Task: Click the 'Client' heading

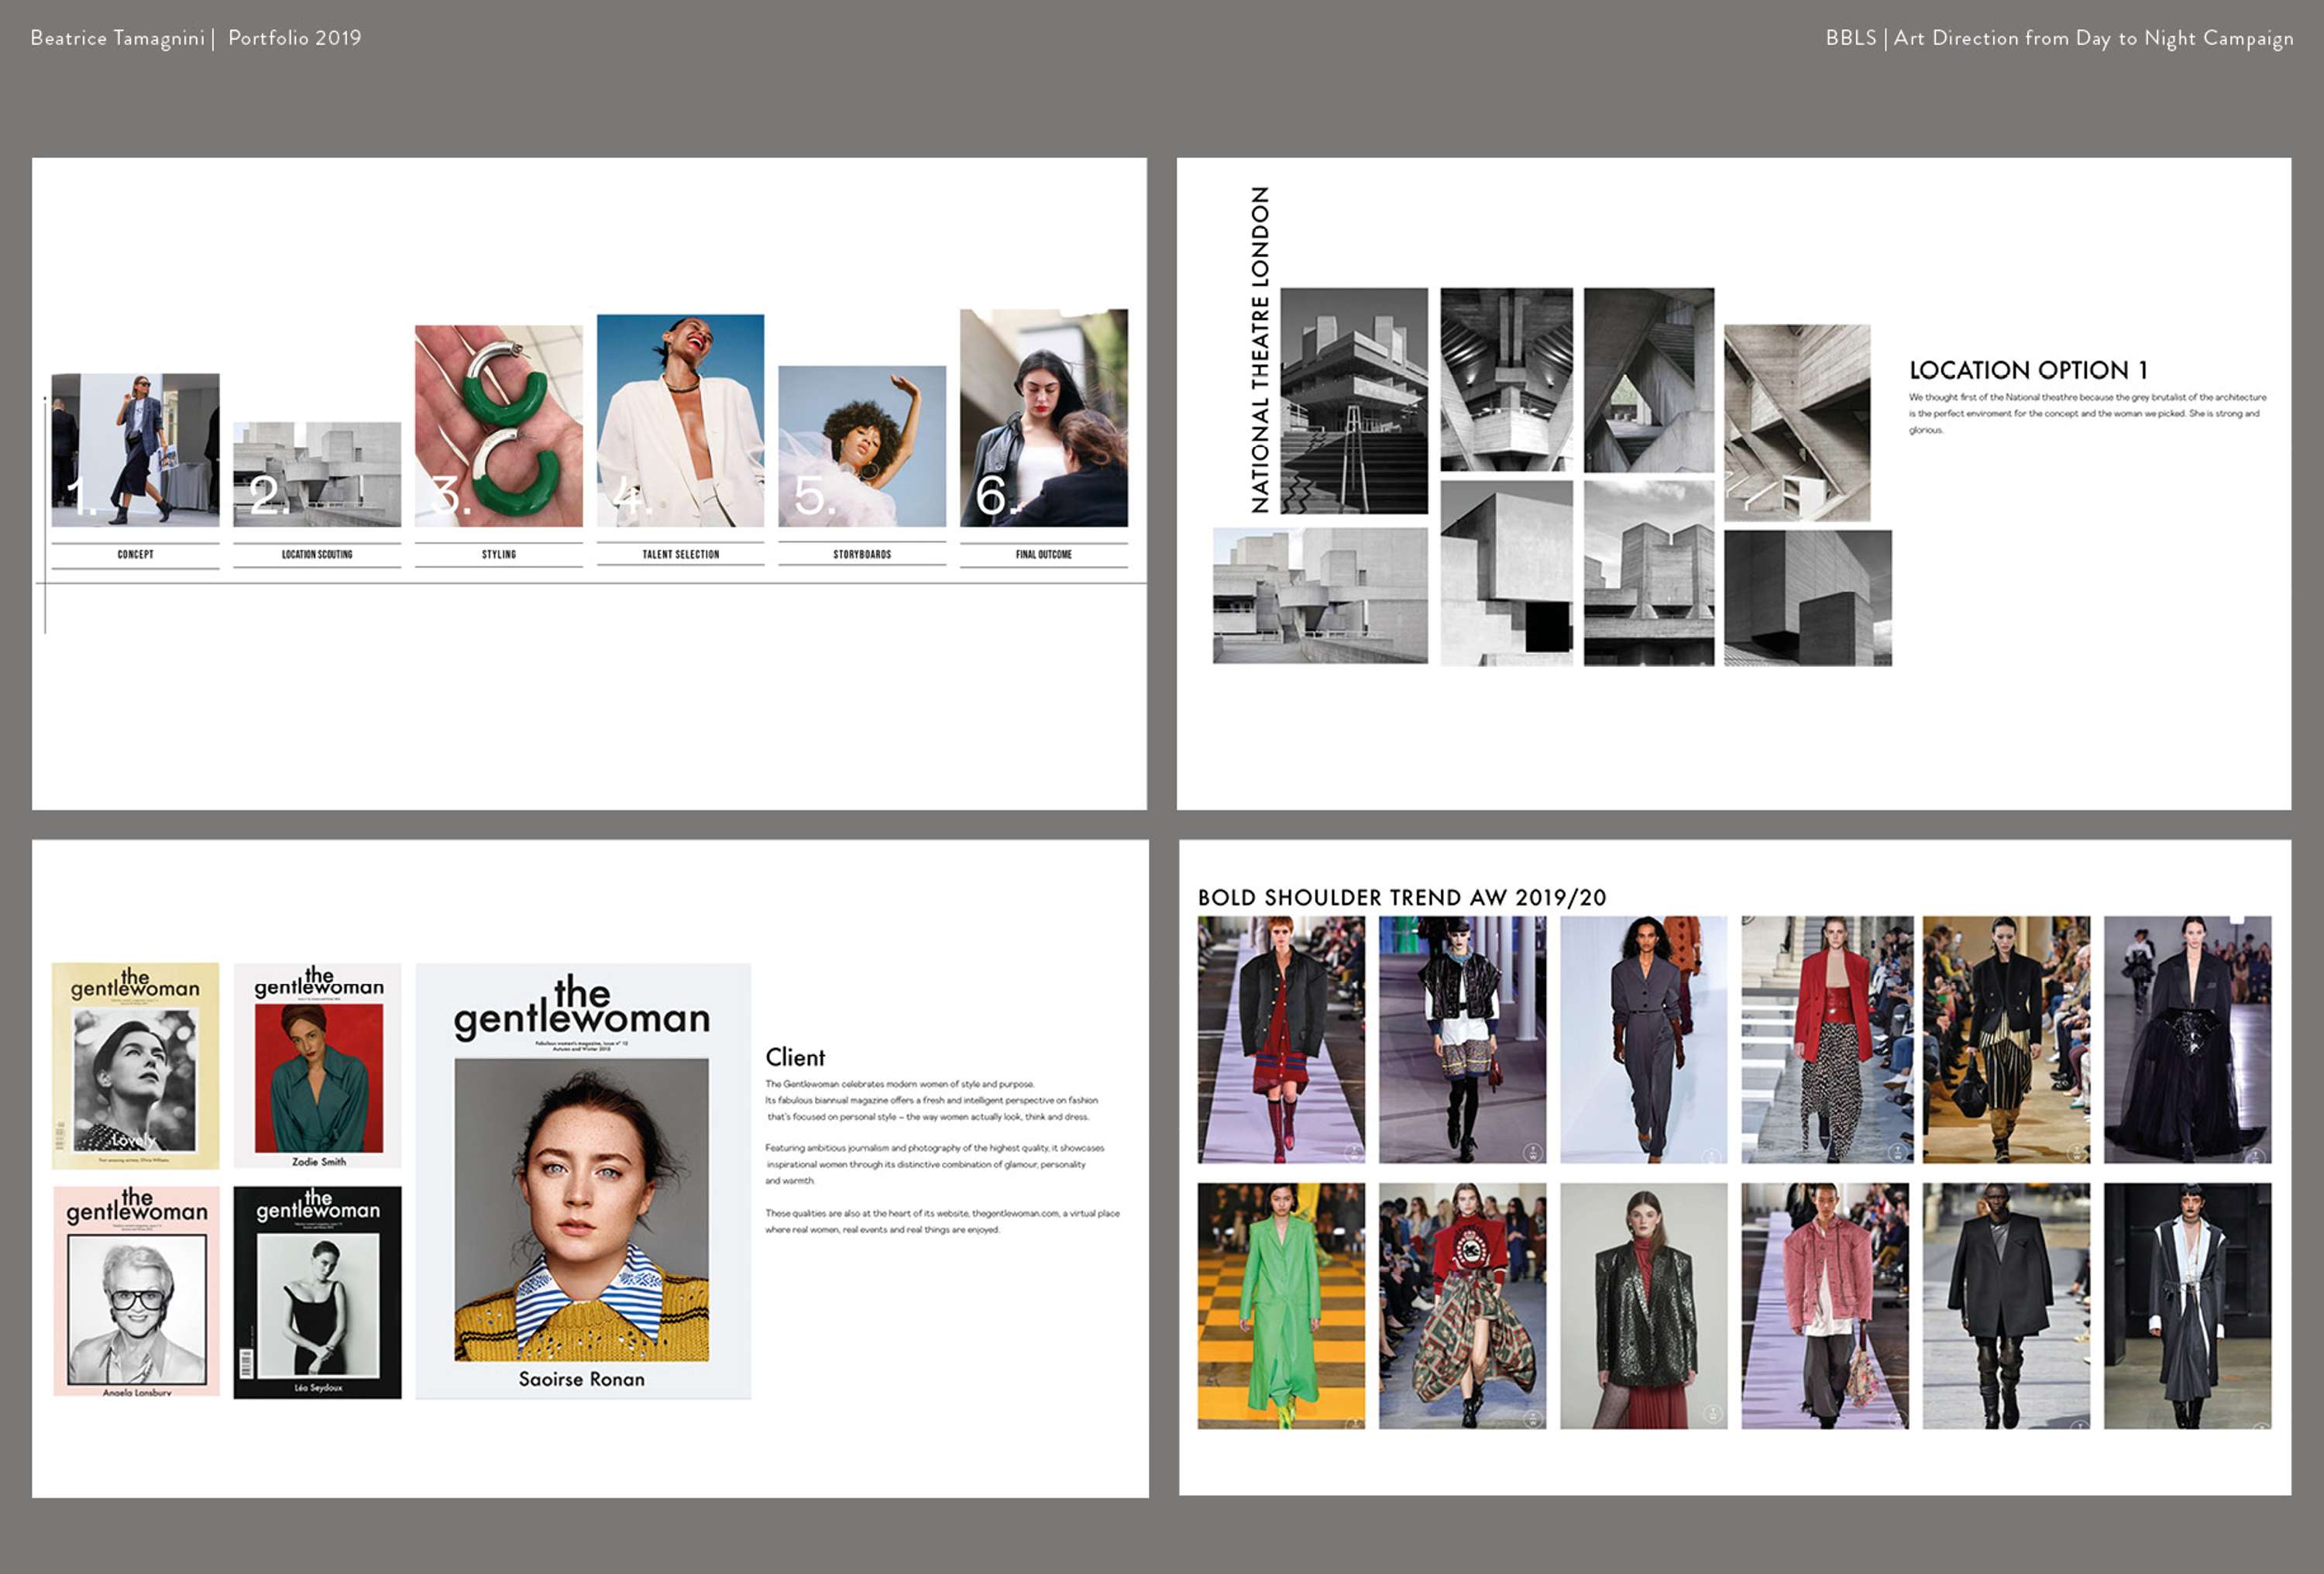Action: pyautogui.click(x=795, y=1057)
